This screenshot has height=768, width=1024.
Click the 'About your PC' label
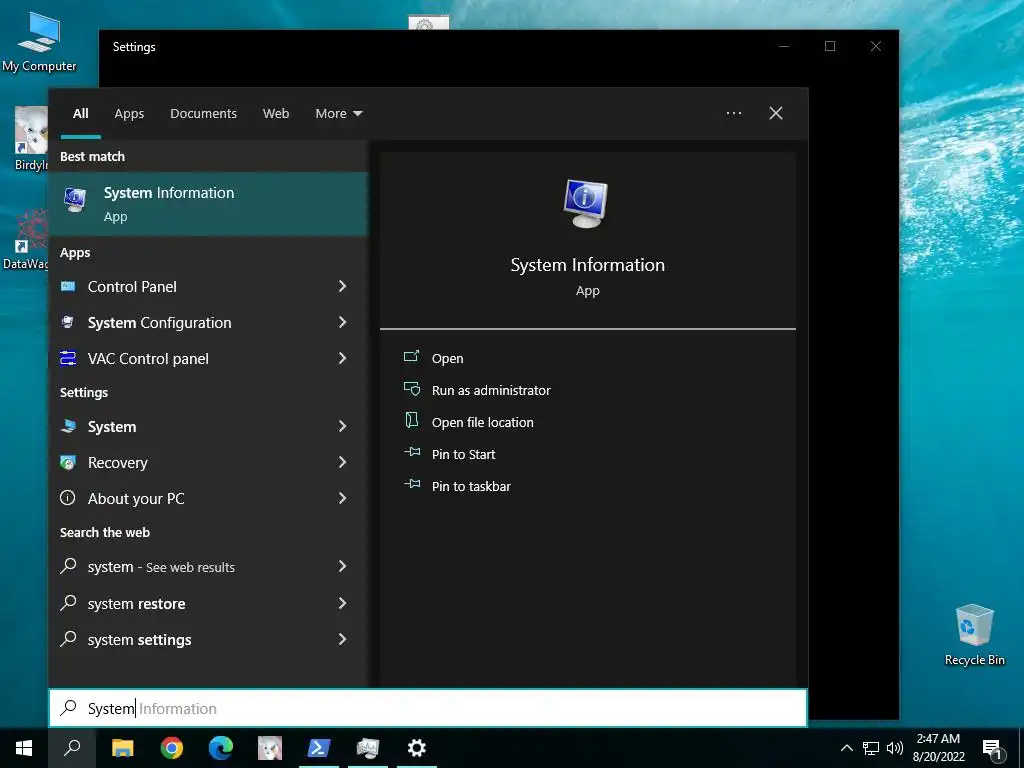click(136, 499)
